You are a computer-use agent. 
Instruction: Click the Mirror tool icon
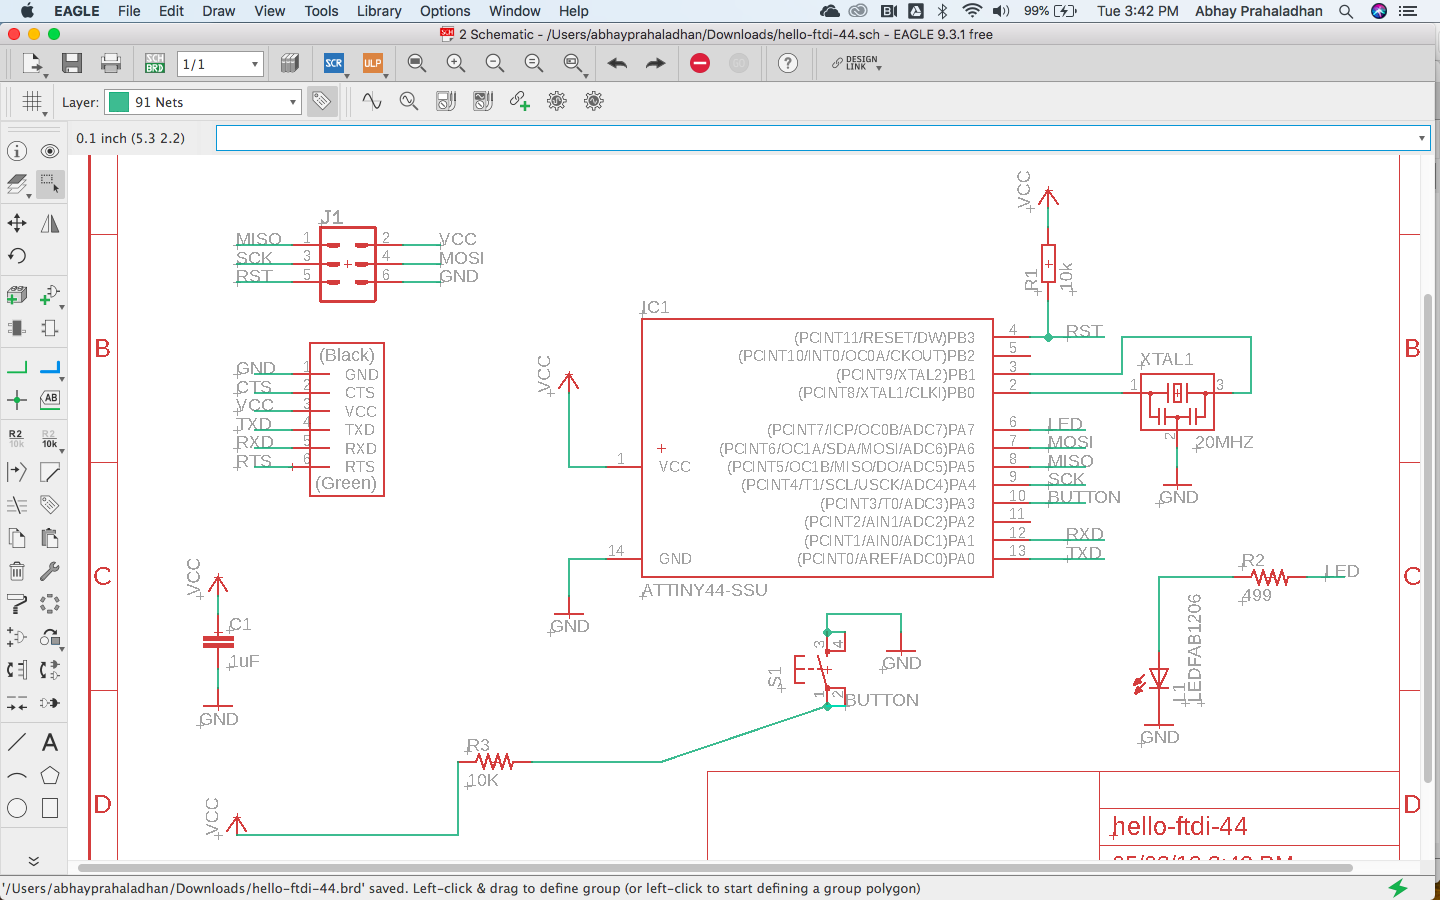coord(49,223)
